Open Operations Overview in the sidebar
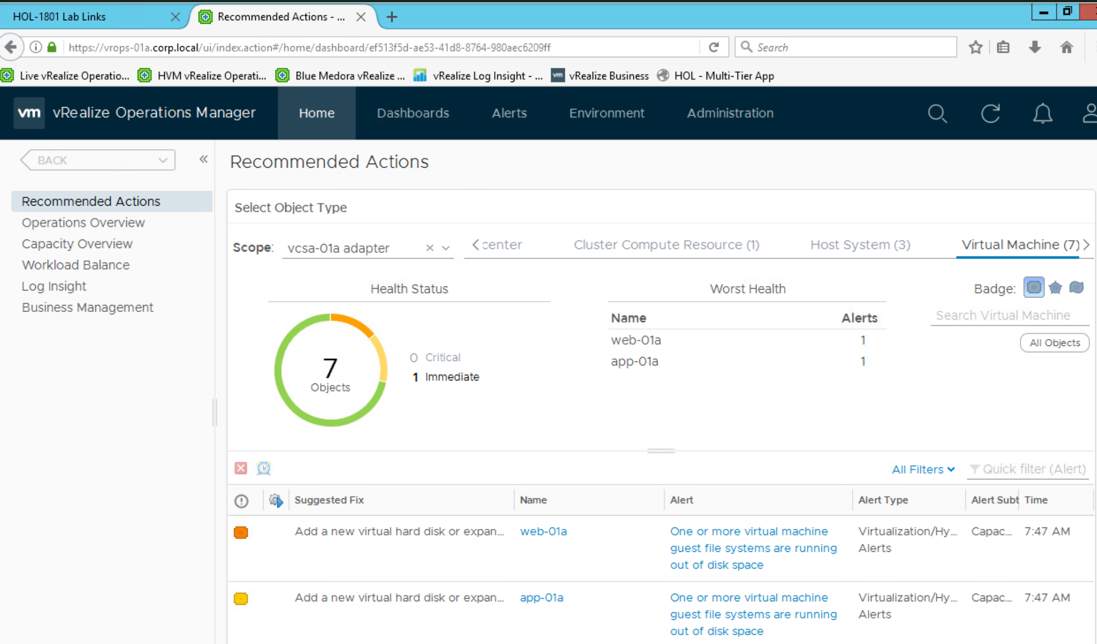This screenshot has width=1097, height=644. pyautogui.click(x=83, y=222)
